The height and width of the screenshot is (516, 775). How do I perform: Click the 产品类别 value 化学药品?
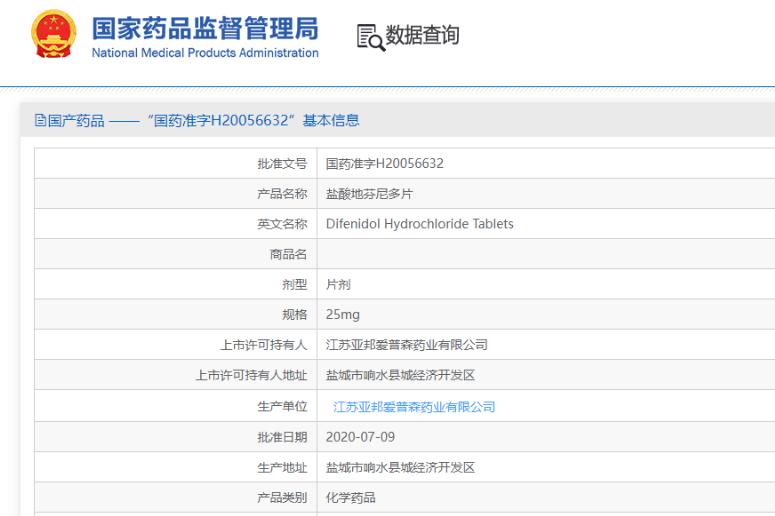[351, 498]
